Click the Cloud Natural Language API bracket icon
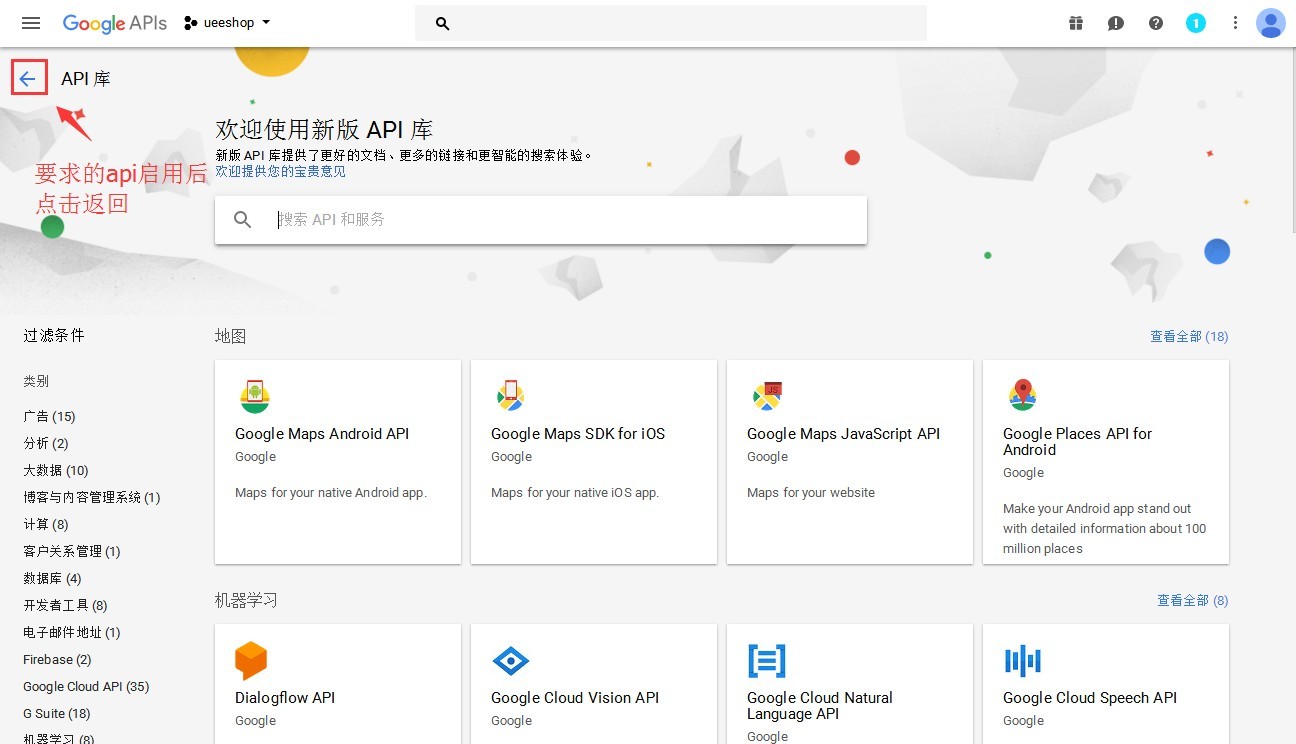The image size is (1296, 744). [767, 661]
